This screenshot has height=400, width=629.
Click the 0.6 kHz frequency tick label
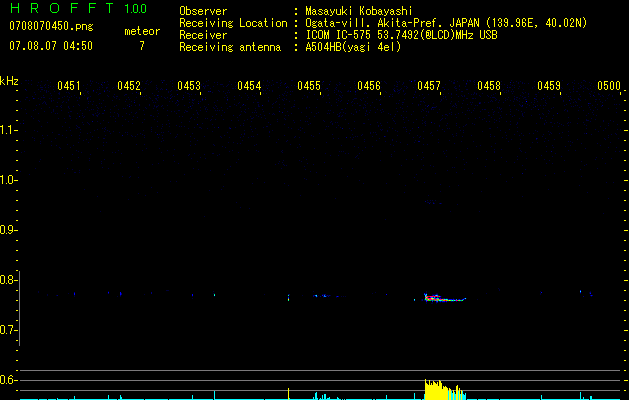[9, 380]
